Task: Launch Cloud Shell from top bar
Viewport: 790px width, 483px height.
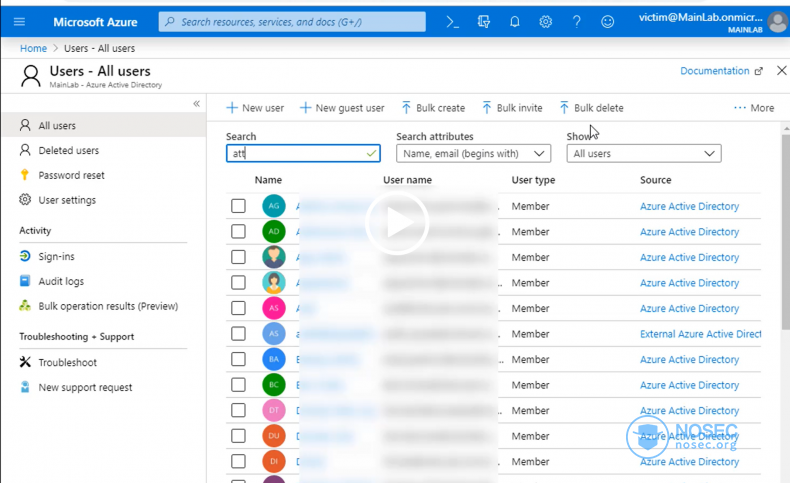Action: pos(452,22)
